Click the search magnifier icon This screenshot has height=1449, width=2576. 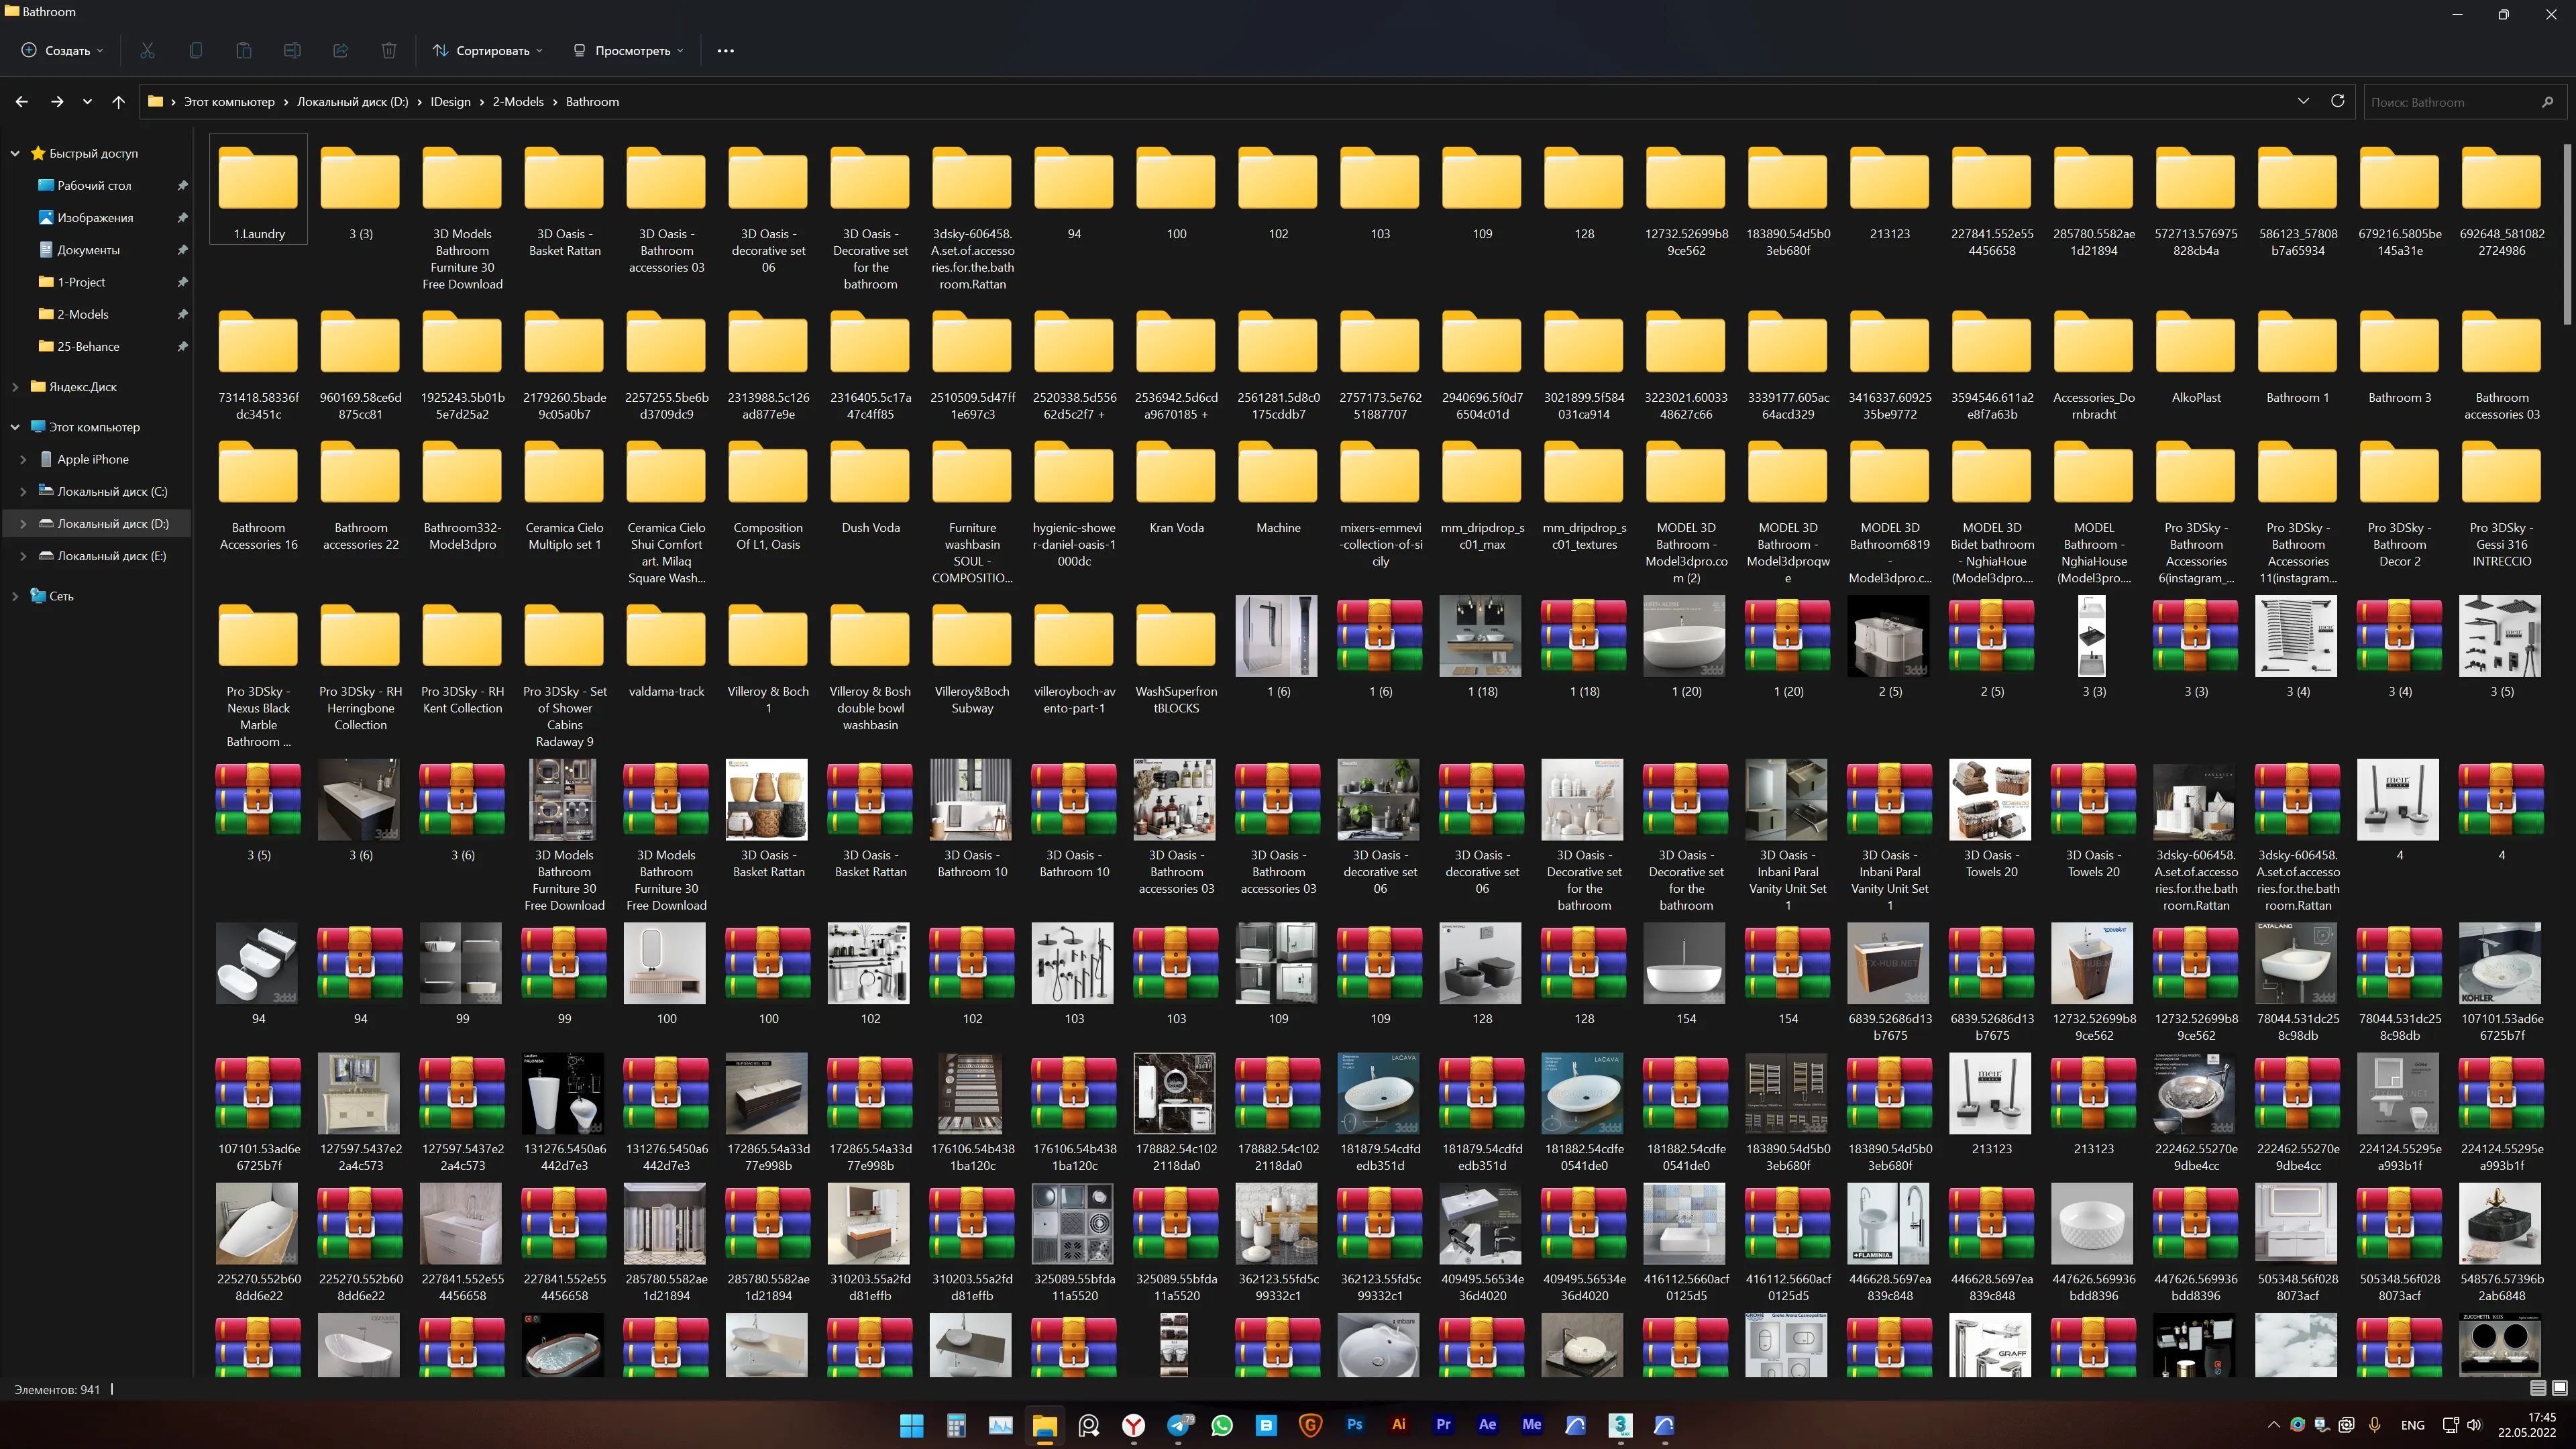(x=2547, y=102)
